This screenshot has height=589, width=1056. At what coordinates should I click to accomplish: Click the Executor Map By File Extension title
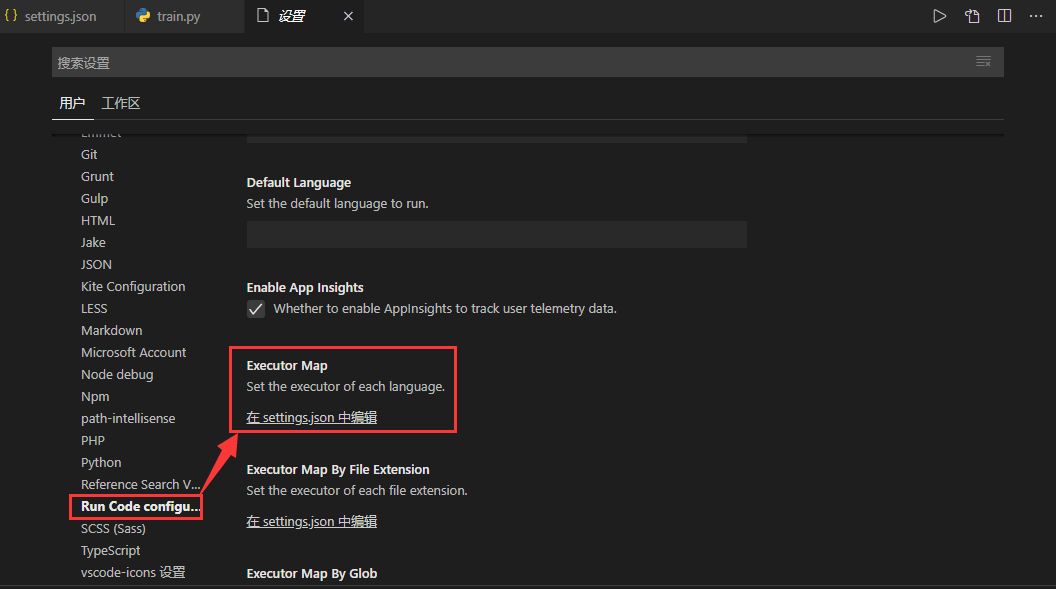337,469
